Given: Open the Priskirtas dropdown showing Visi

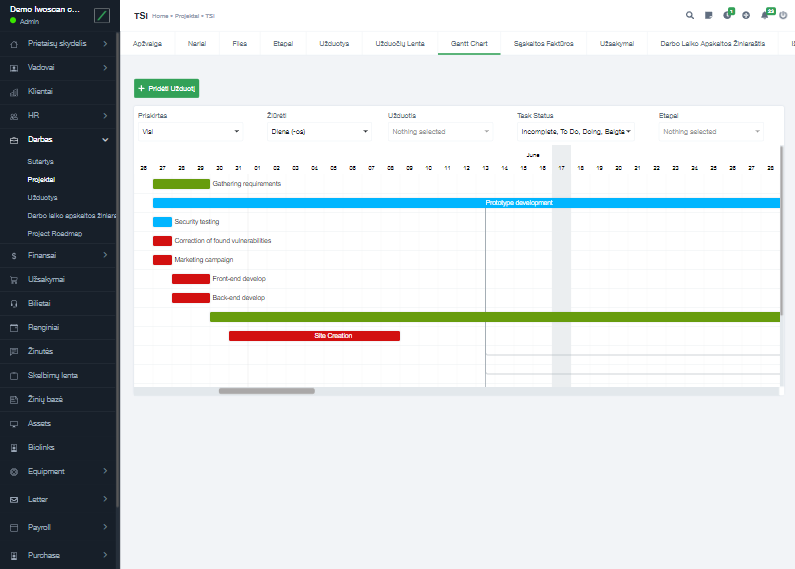Looking at the screenshot, I should tap(190, 131).
